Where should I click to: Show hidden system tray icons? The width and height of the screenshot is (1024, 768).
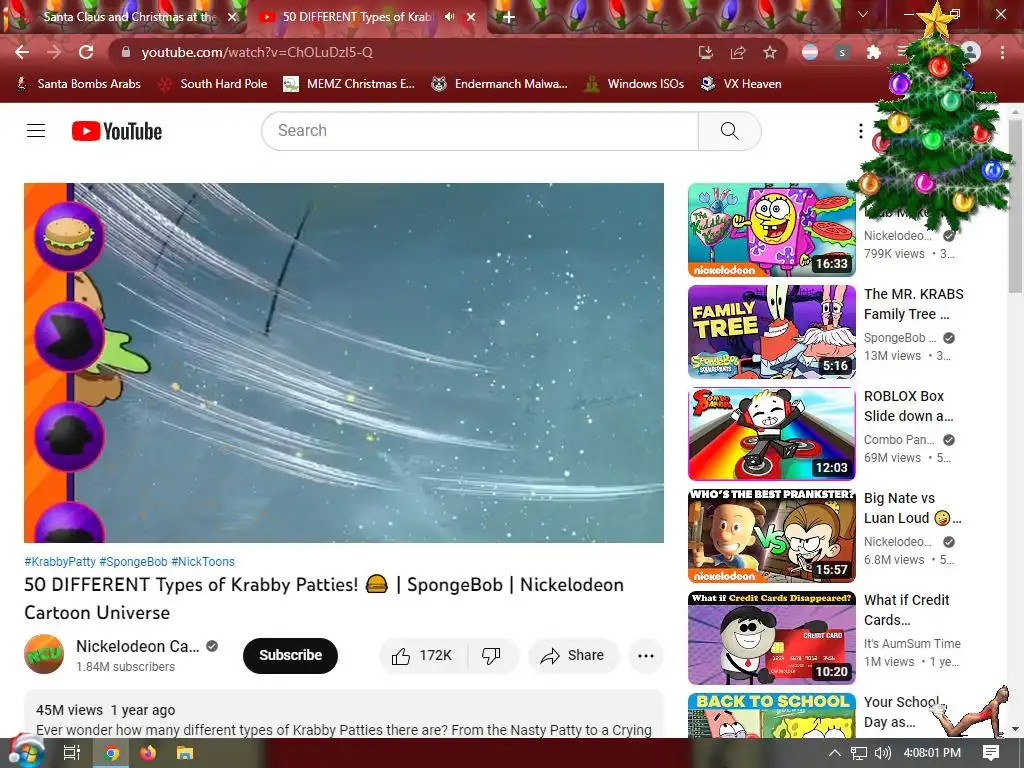click(835, 753)
